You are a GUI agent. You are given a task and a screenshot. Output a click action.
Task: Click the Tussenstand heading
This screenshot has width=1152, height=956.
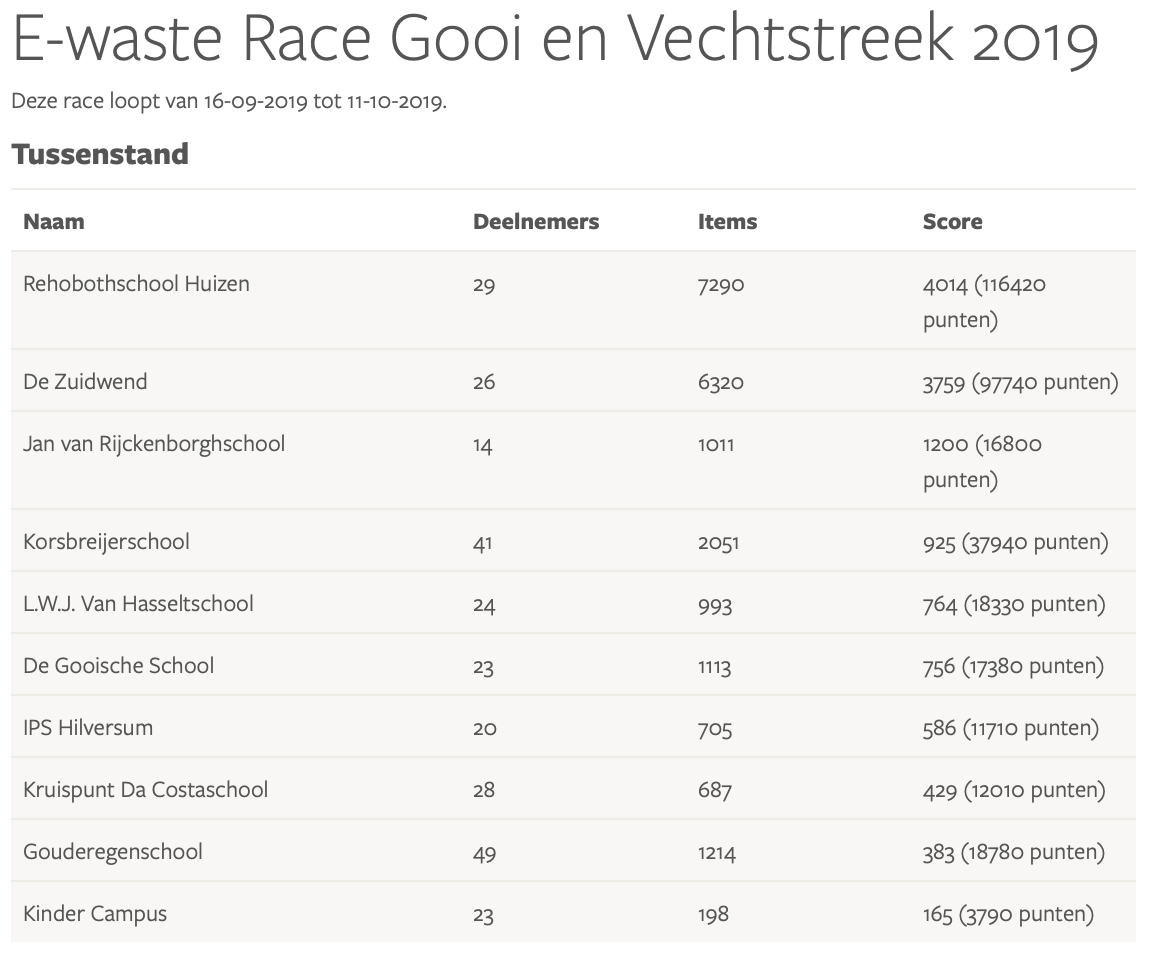pos(100,155)
